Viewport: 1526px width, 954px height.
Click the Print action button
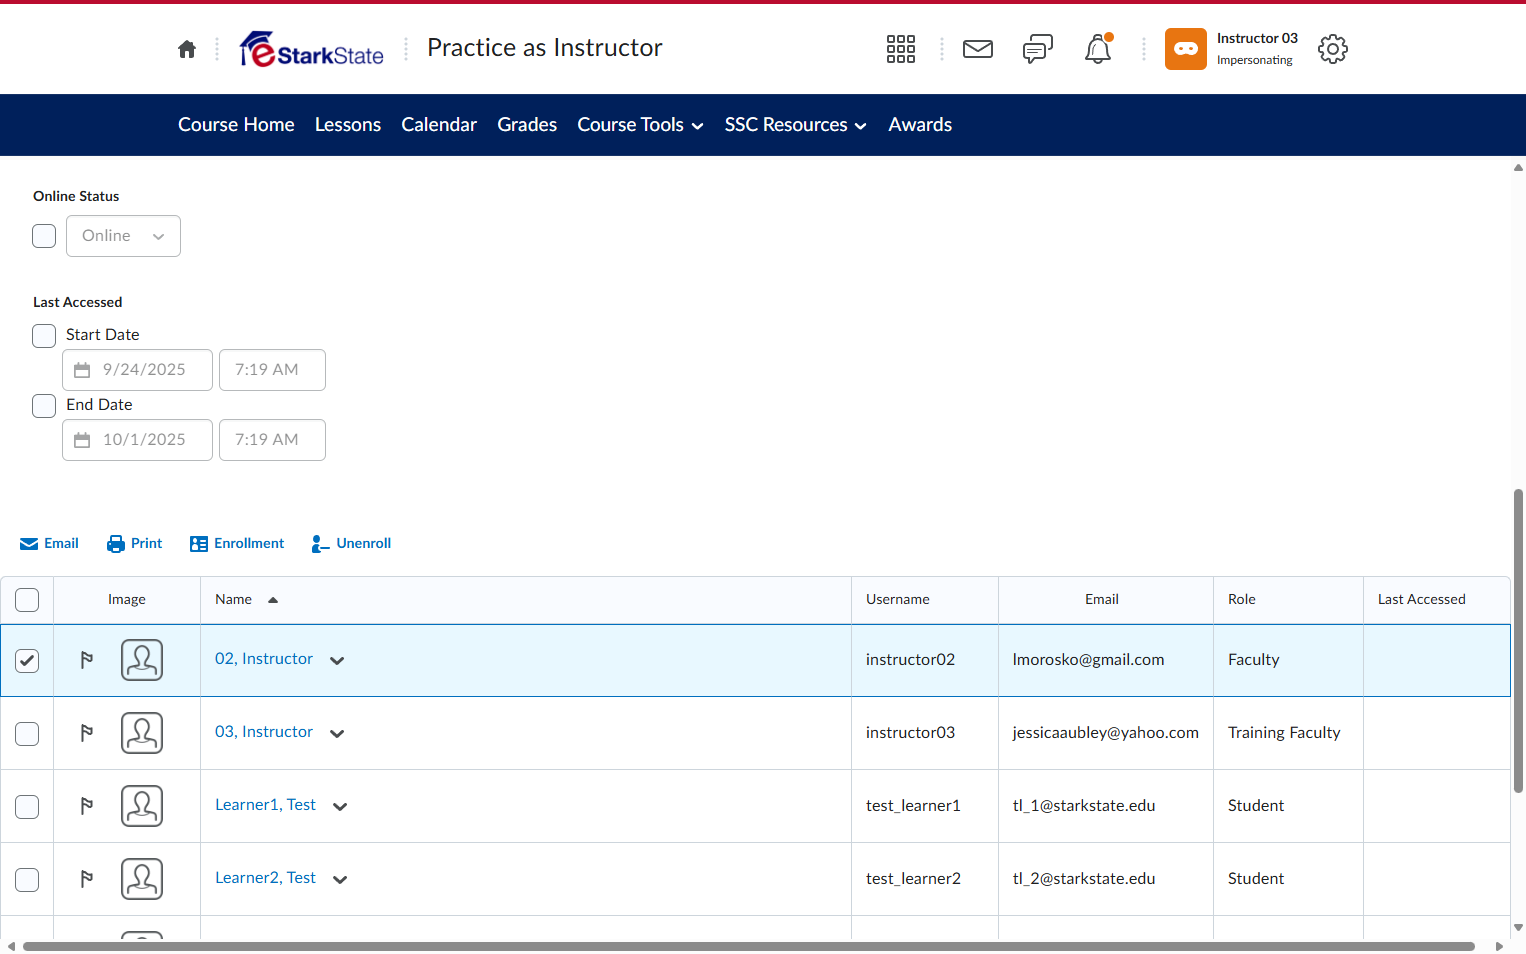pyautogui.click(x=134, y=544)
